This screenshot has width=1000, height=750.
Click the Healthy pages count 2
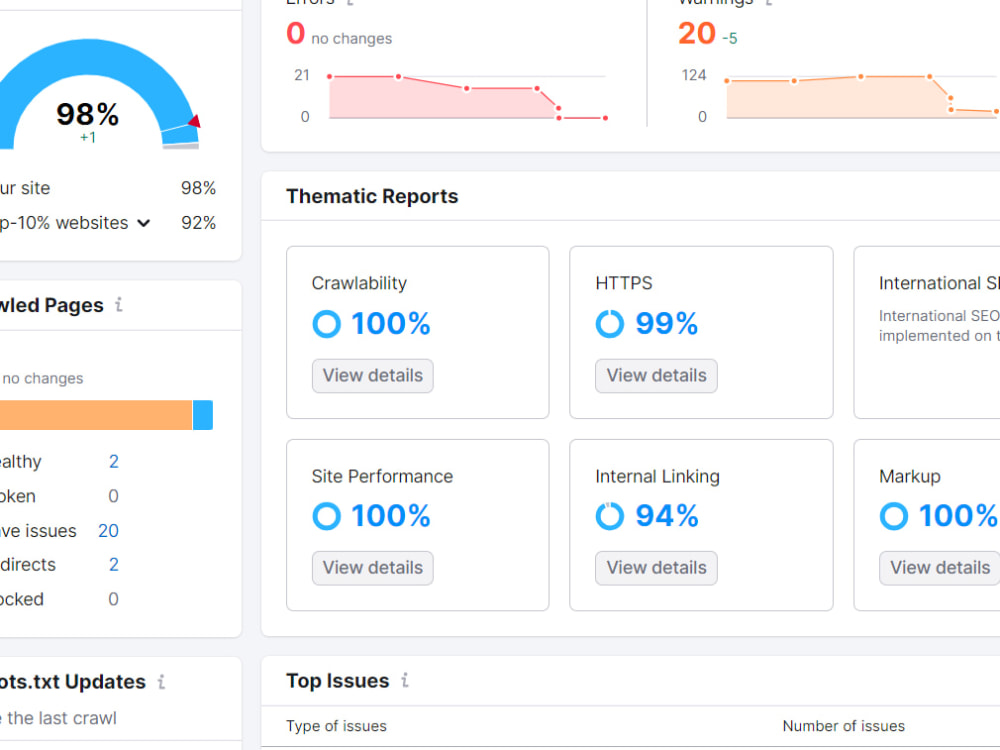click(114, 461)
